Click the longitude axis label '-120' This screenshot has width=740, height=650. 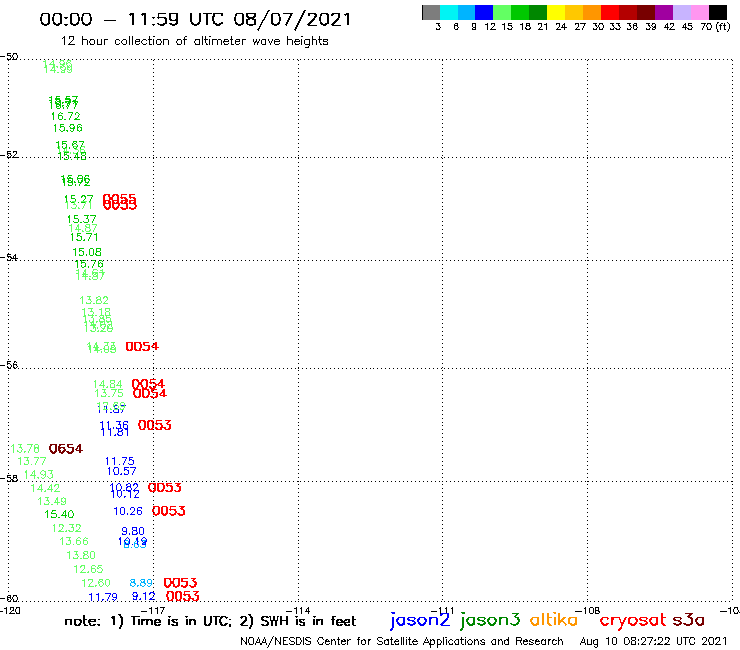coord(10,611)
